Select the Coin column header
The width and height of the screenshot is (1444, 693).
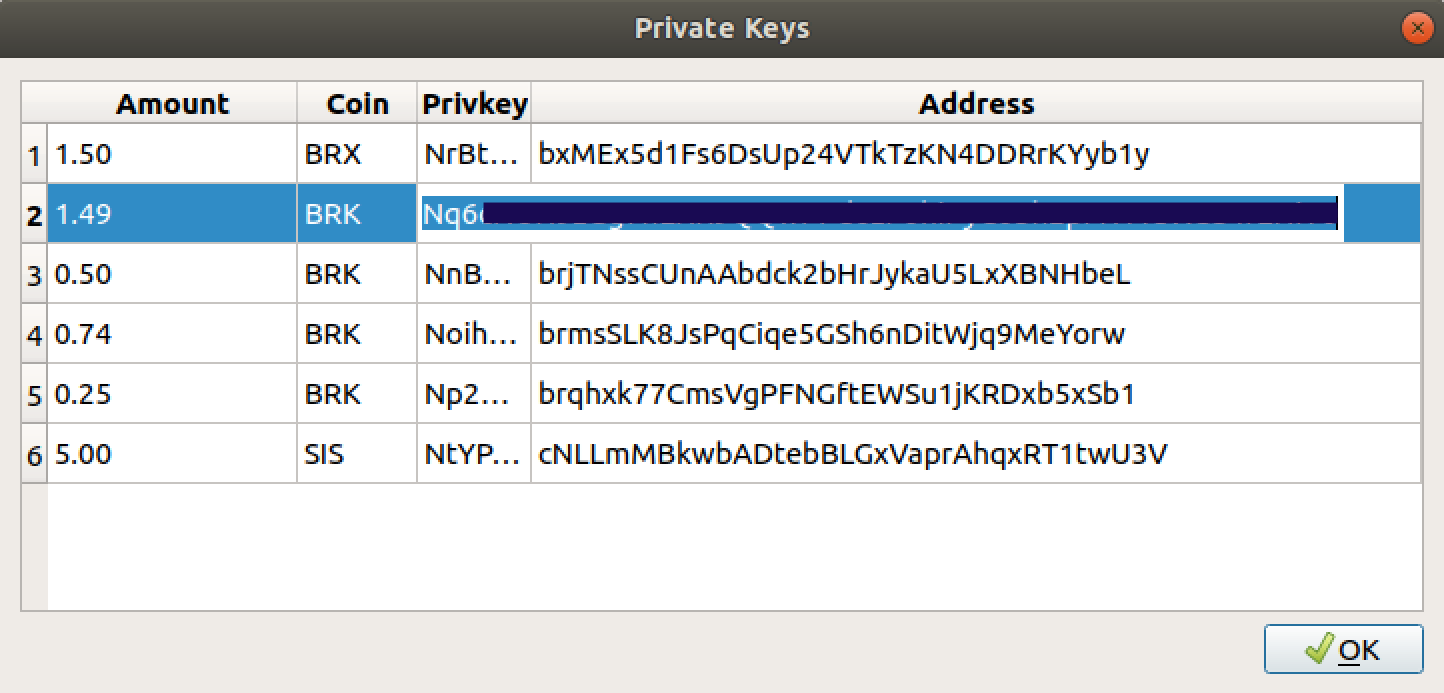(355, 103)
